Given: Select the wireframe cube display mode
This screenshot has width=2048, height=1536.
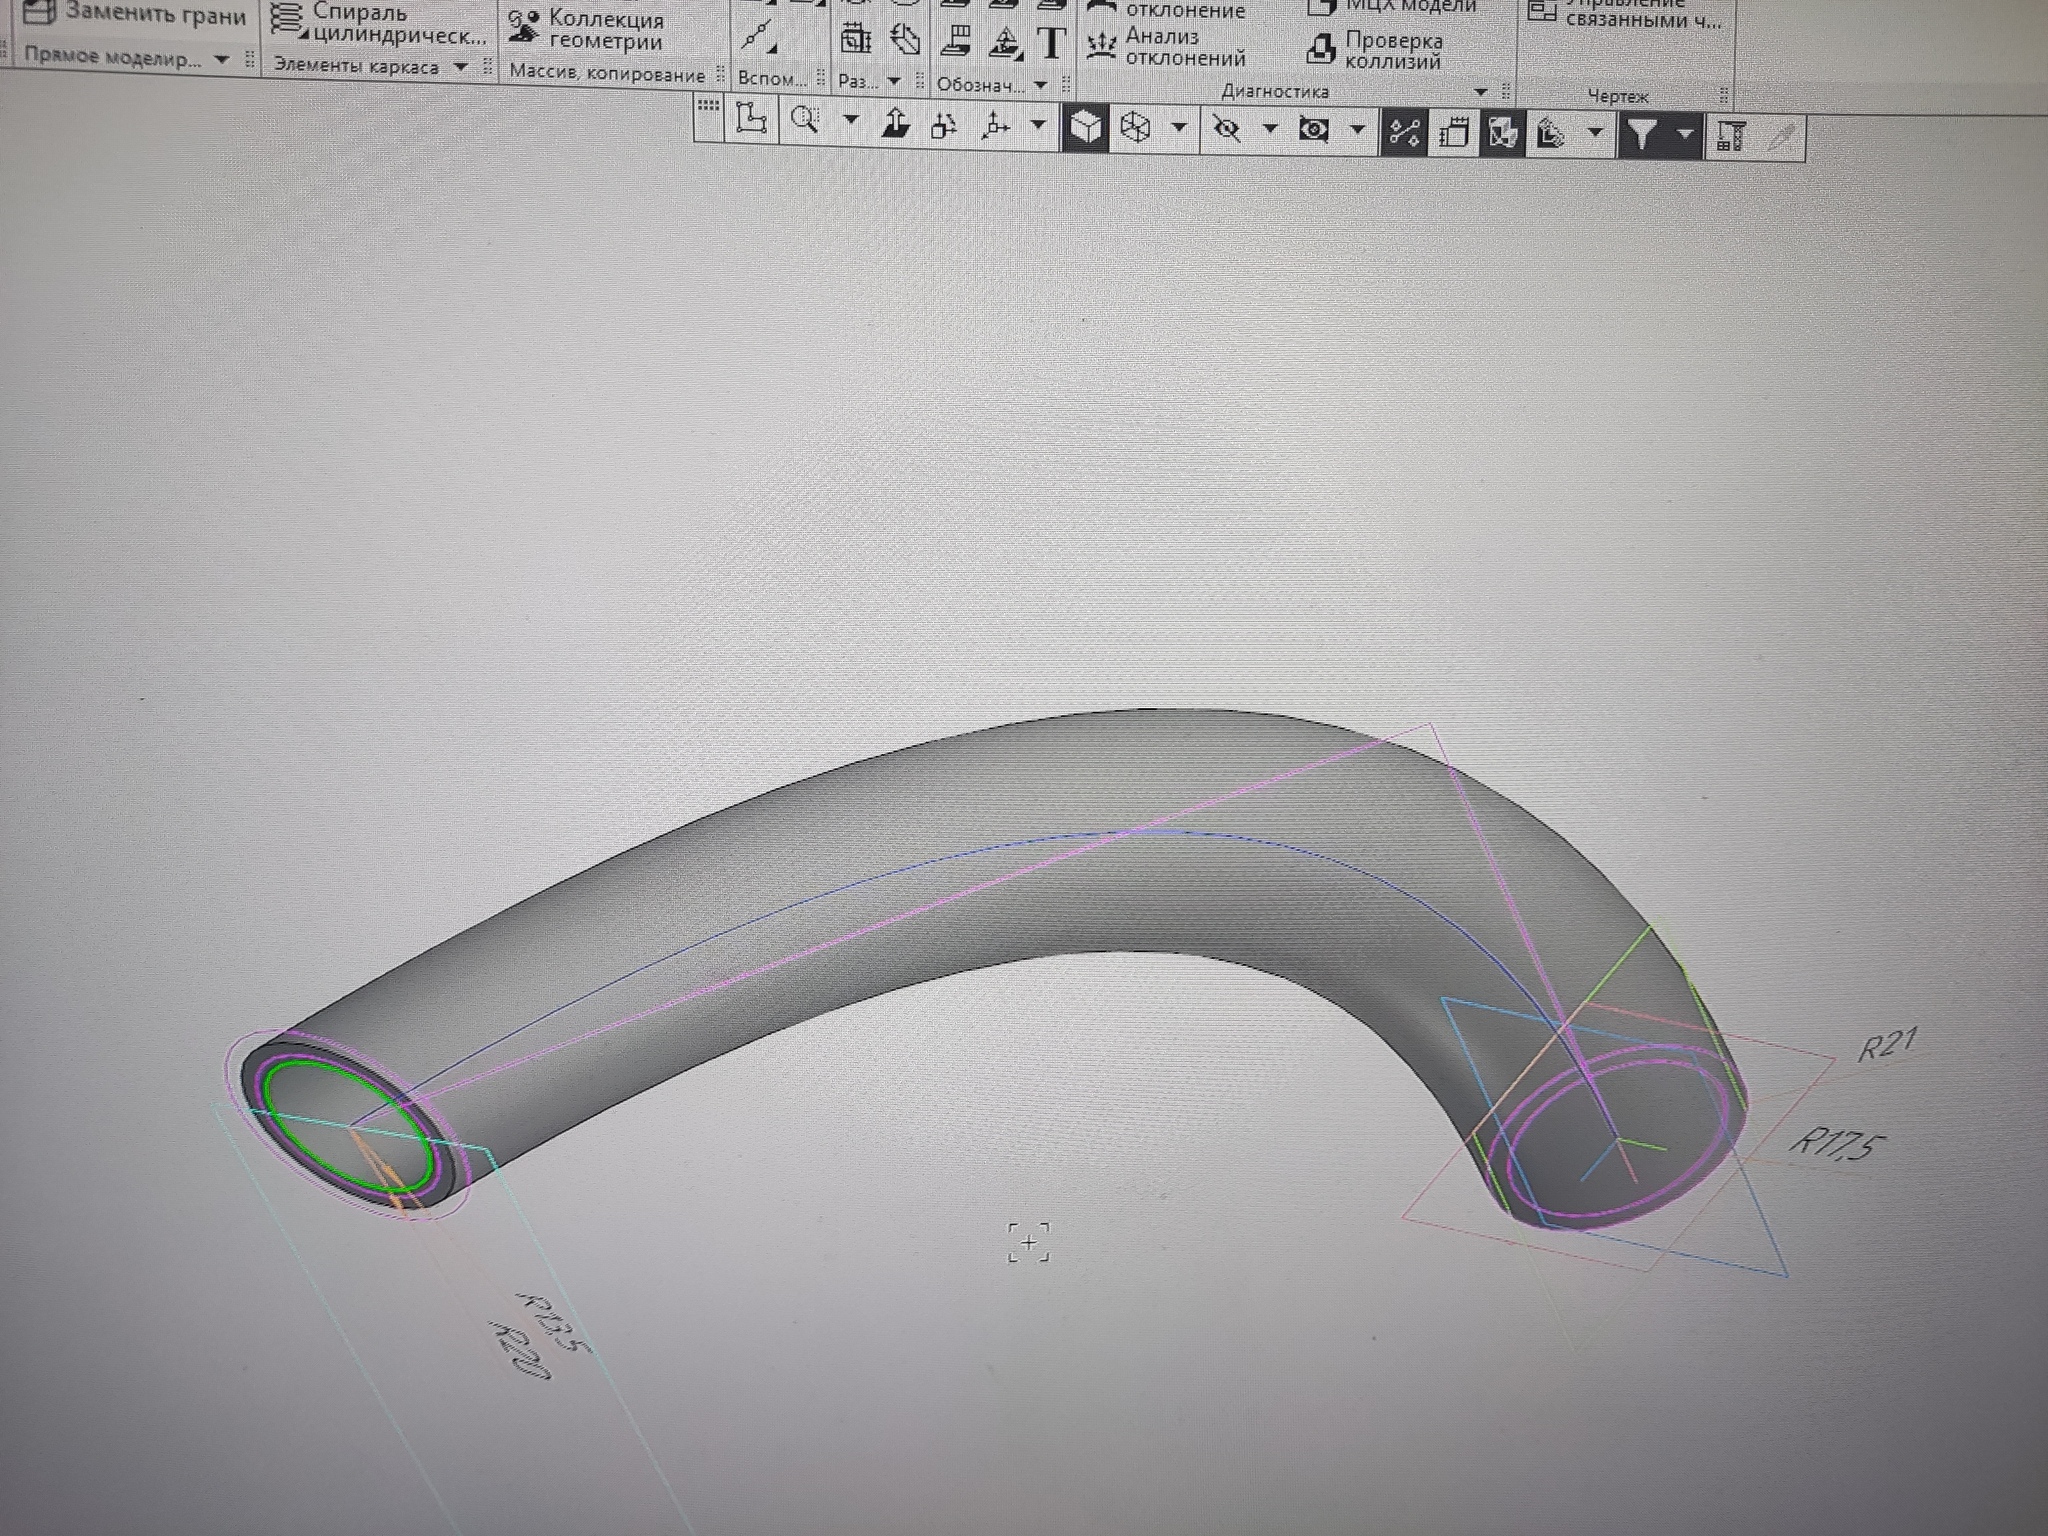Looking at the screenshot, I should coord(1135,128).
